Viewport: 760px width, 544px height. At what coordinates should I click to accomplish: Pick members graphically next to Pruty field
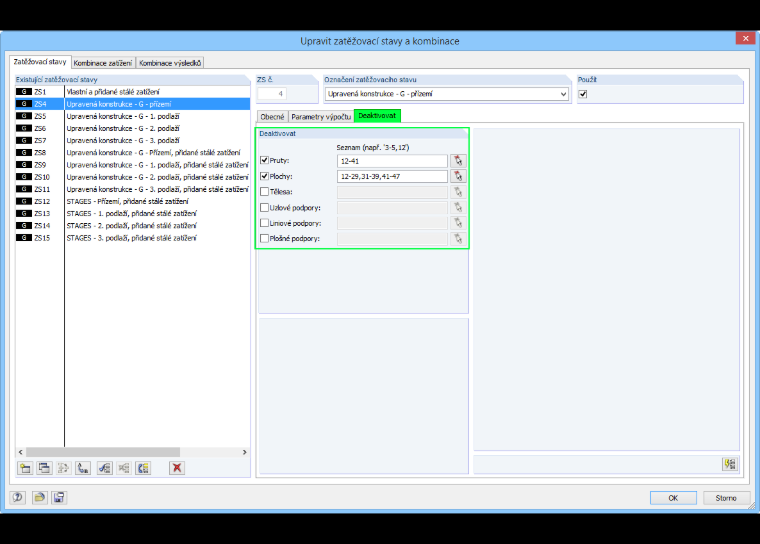tap(458, 160)
